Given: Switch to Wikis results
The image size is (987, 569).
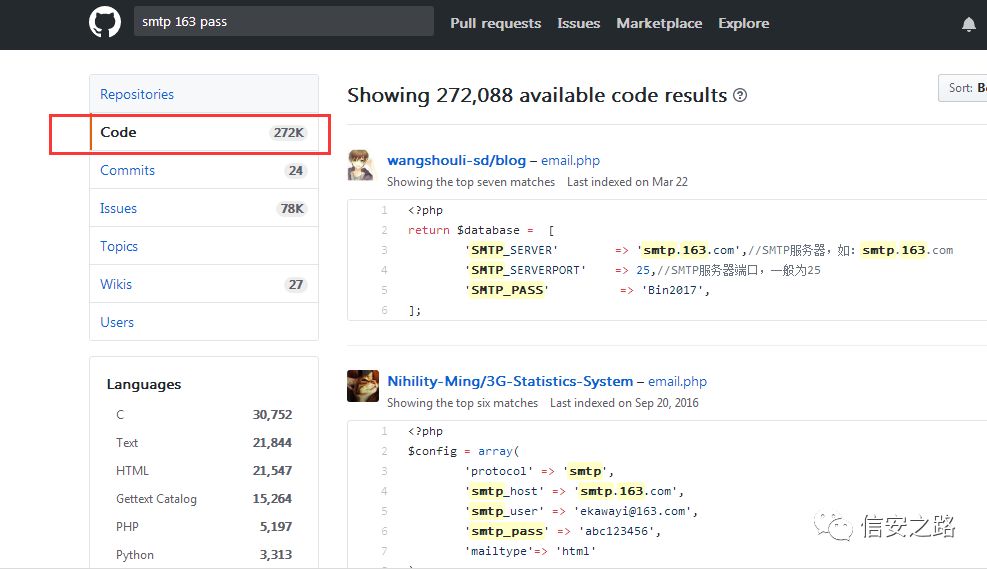Looking at the screenshot, I should tap(204, 284).
